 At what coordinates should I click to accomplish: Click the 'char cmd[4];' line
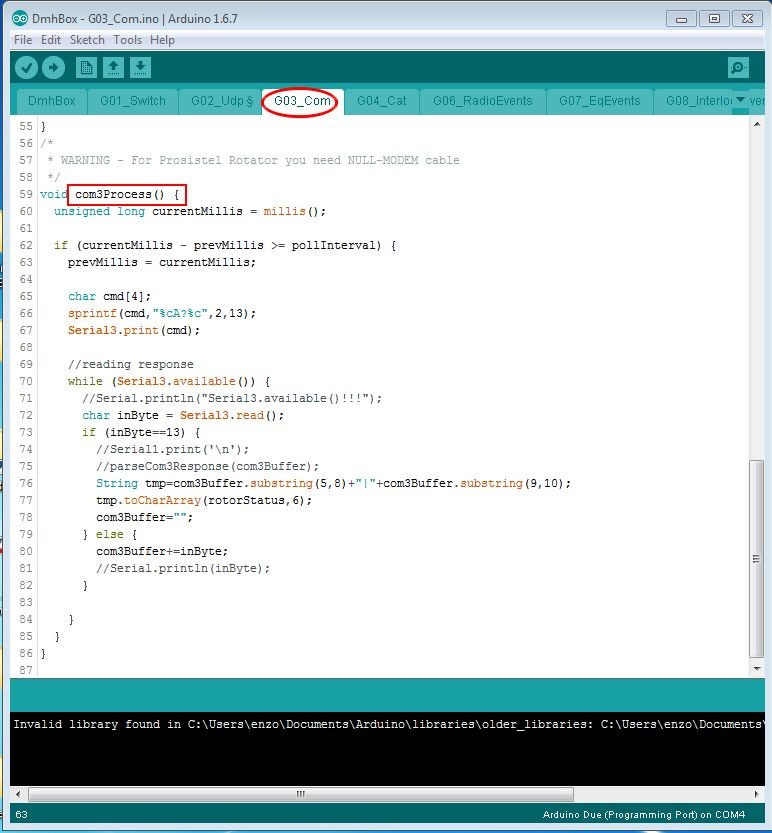pos(109,296)
